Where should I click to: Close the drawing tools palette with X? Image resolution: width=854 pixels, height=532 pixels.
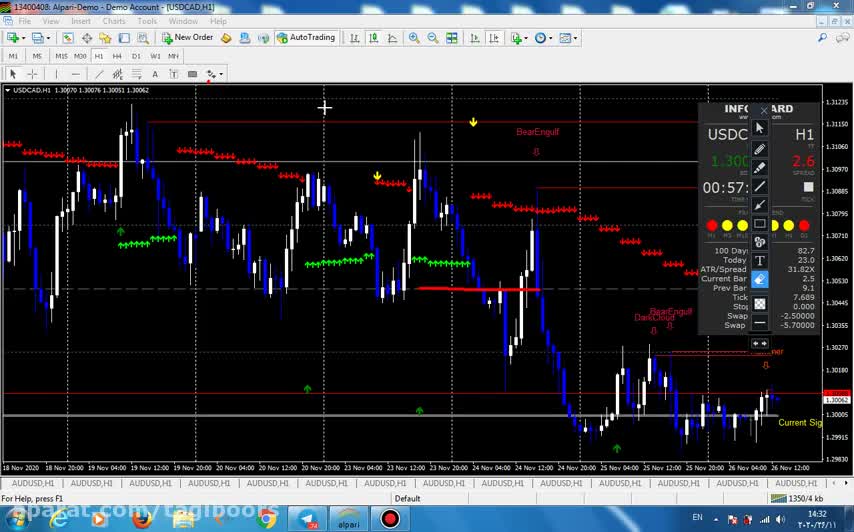(764, 110)
